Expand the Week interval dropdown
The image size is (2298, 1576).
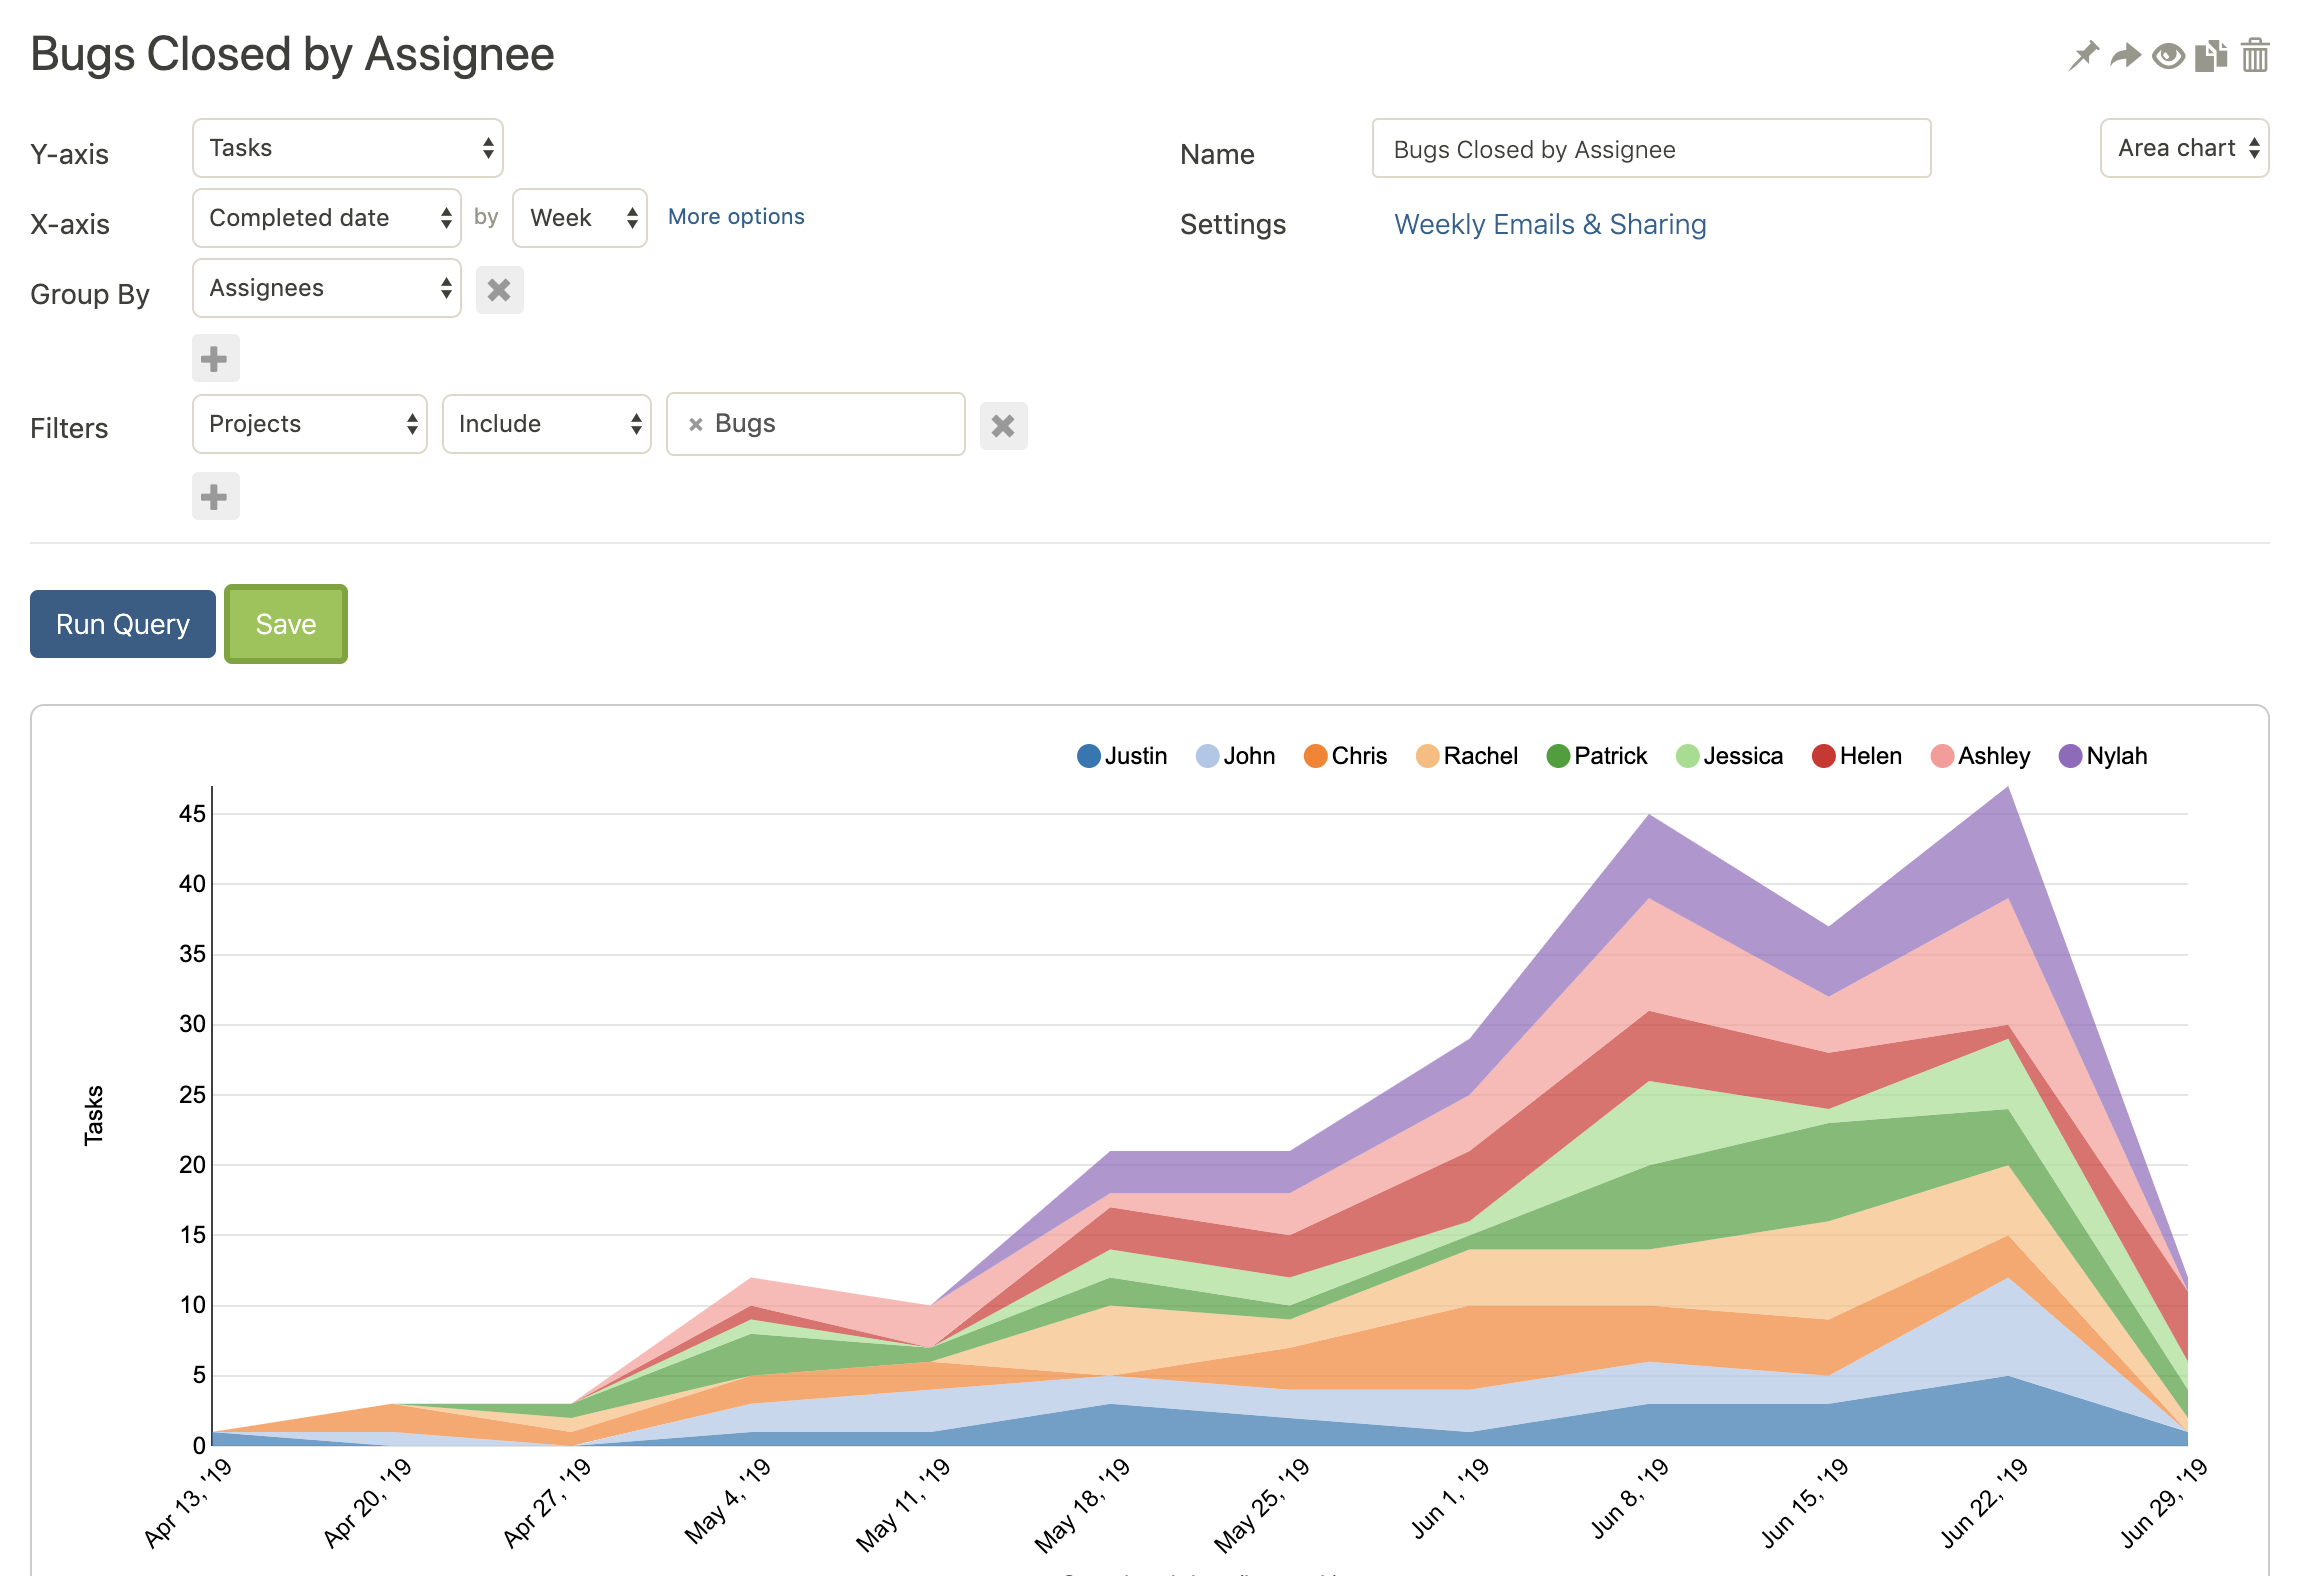click(x=580, y=218)
